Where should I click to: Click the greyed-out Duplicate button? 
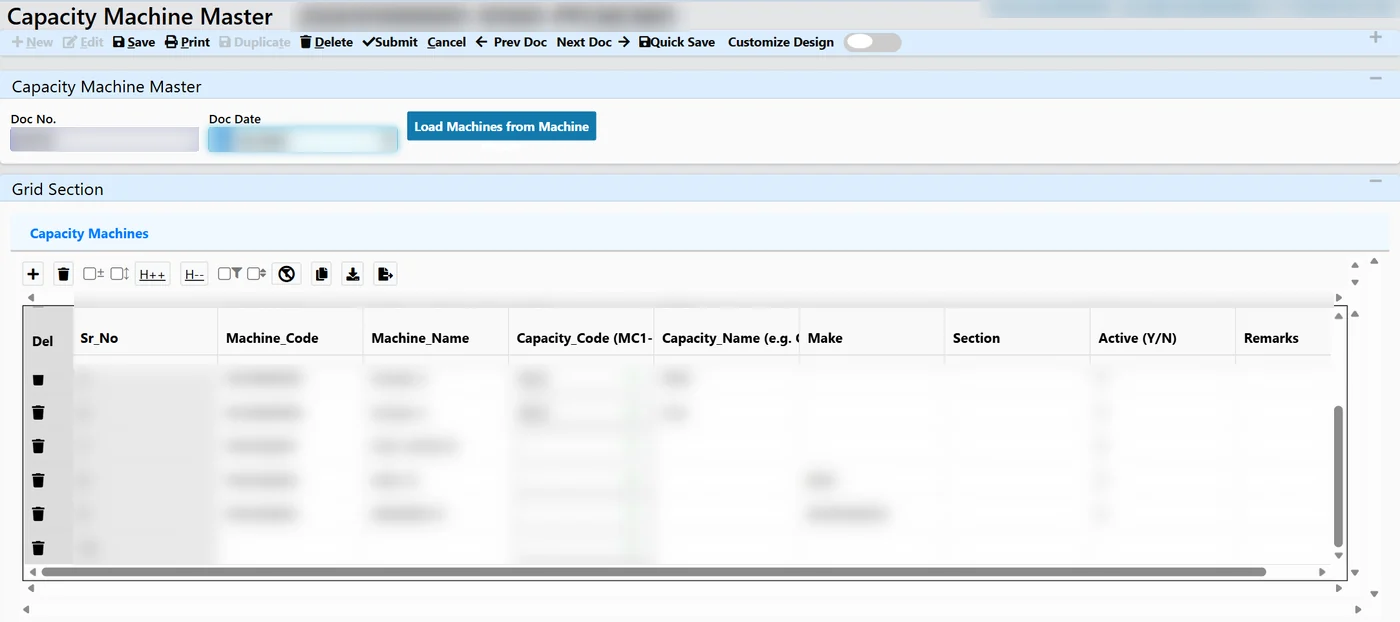tap(254, 42)
